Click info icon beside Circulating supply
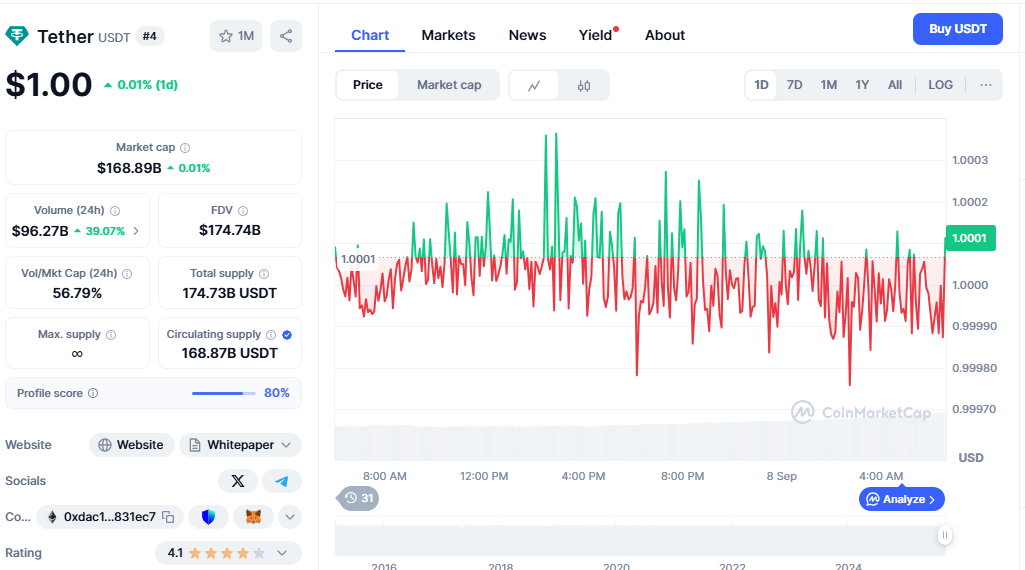The width and height of the screenshot is (1025, 570). click(271, 335)
